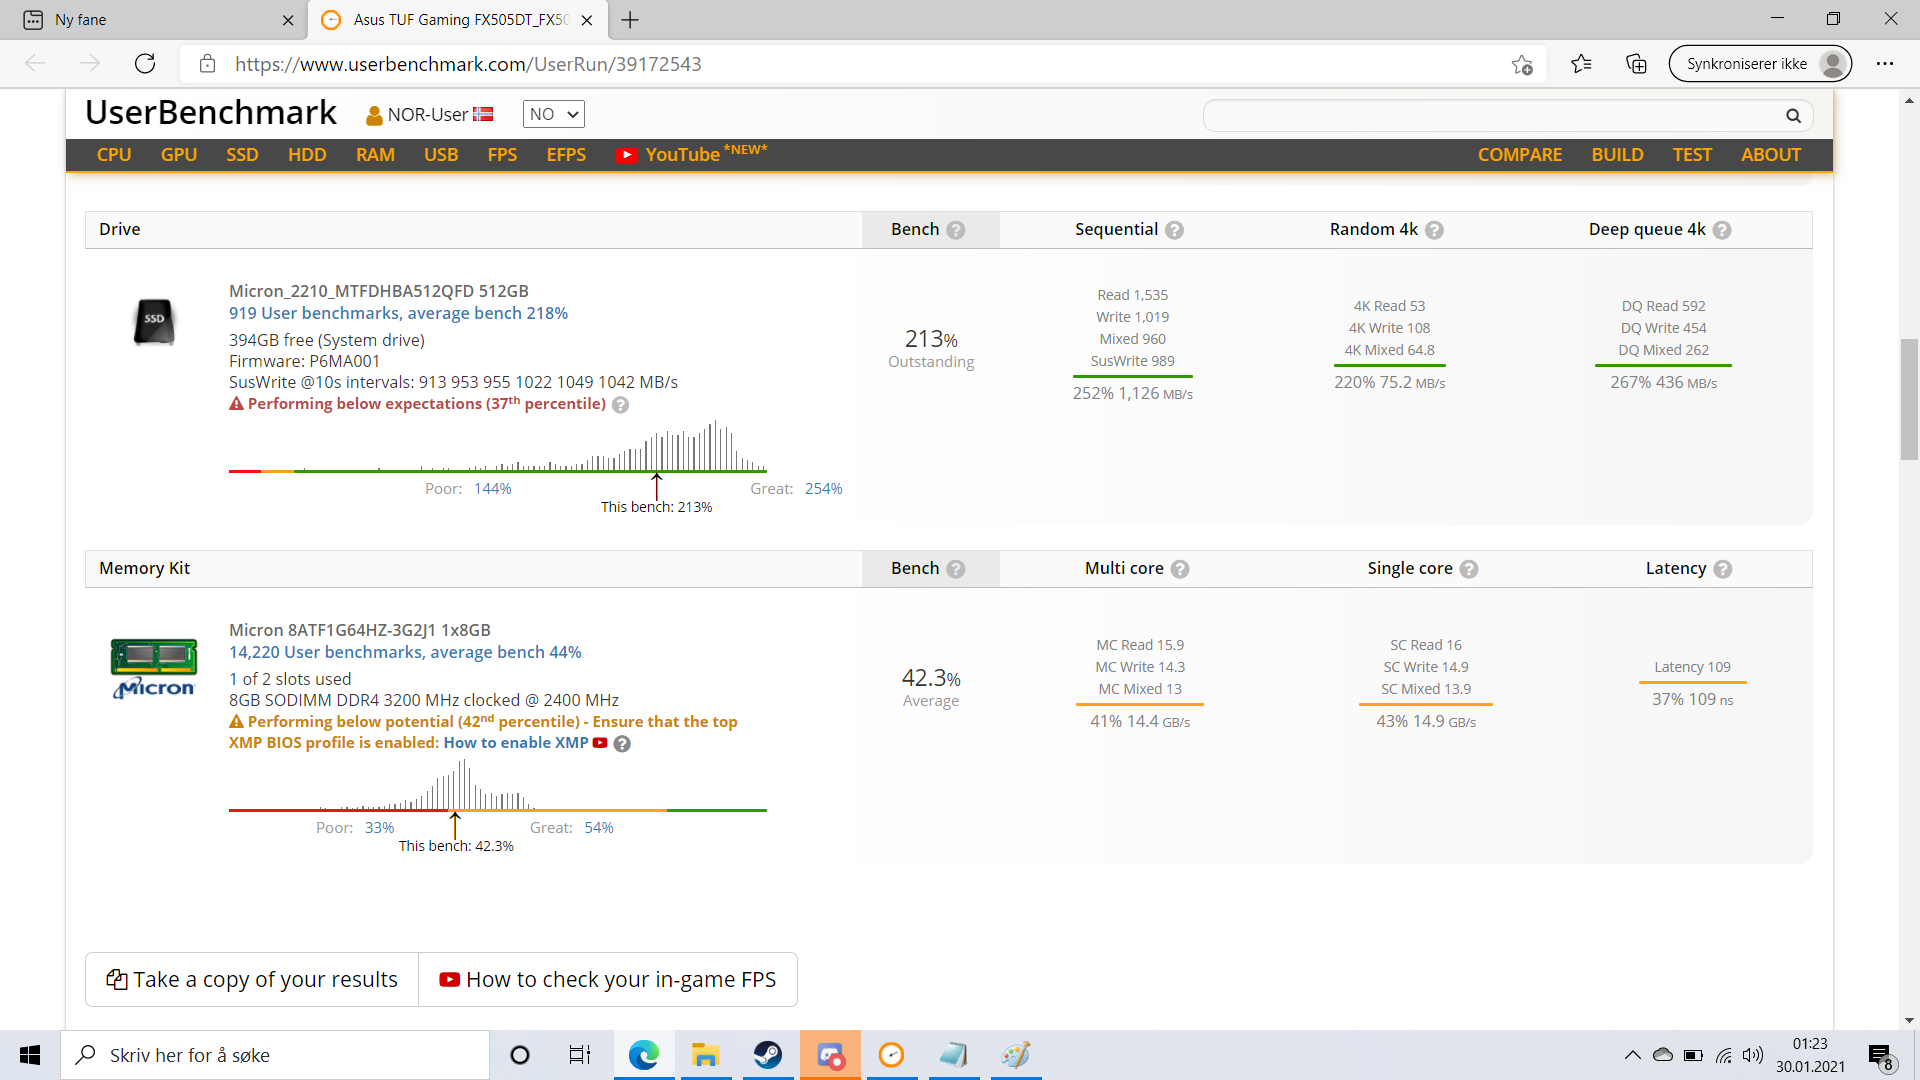1920x1080 pixels.
Task: Click help icon after 37th percentile warning
Action: (x=620, y=405)
